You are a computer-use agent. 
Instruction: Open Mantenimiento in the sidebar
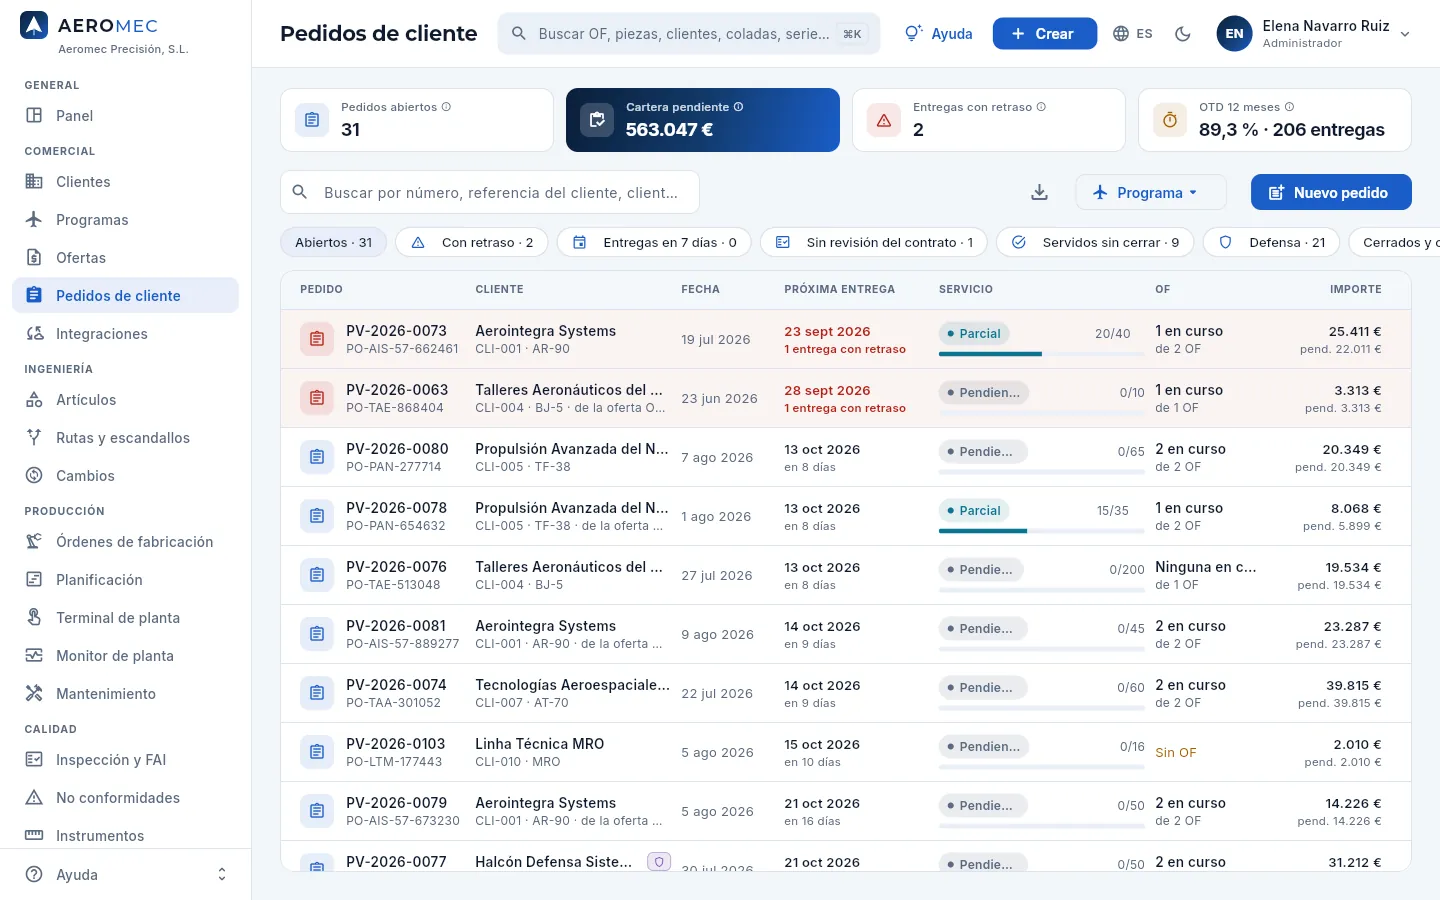(x=125, y=694)
